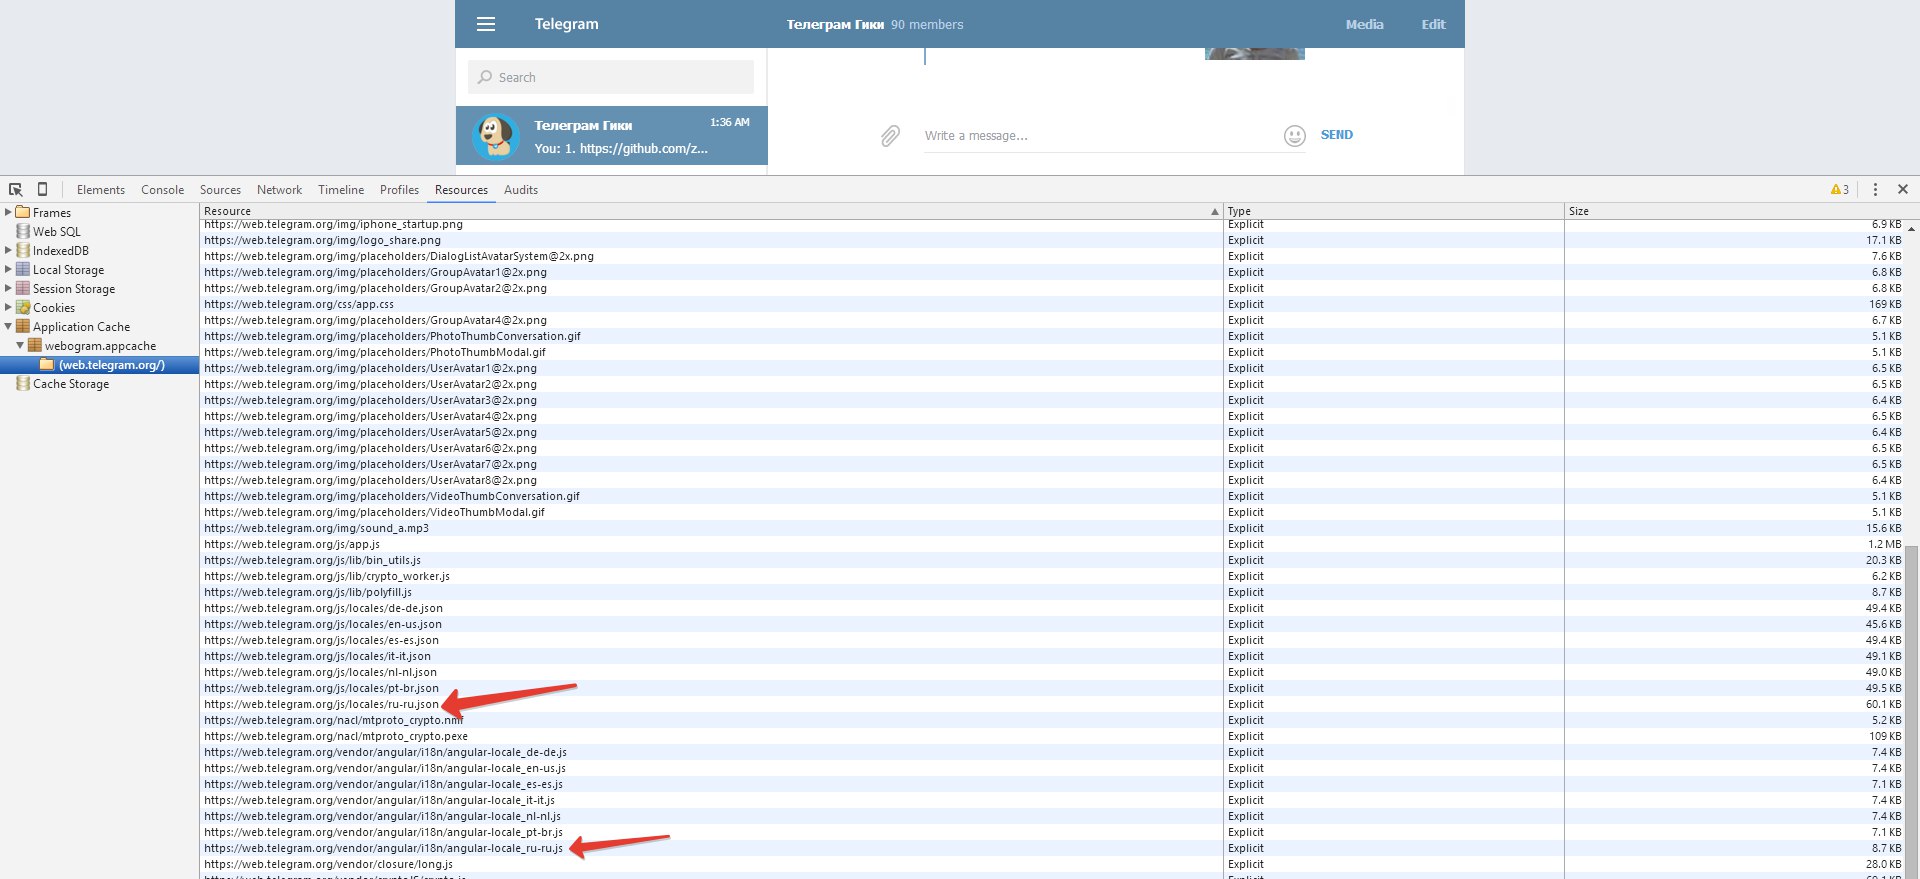Collapse the webogram.appcache node
1920x879 pixels.
20,345
